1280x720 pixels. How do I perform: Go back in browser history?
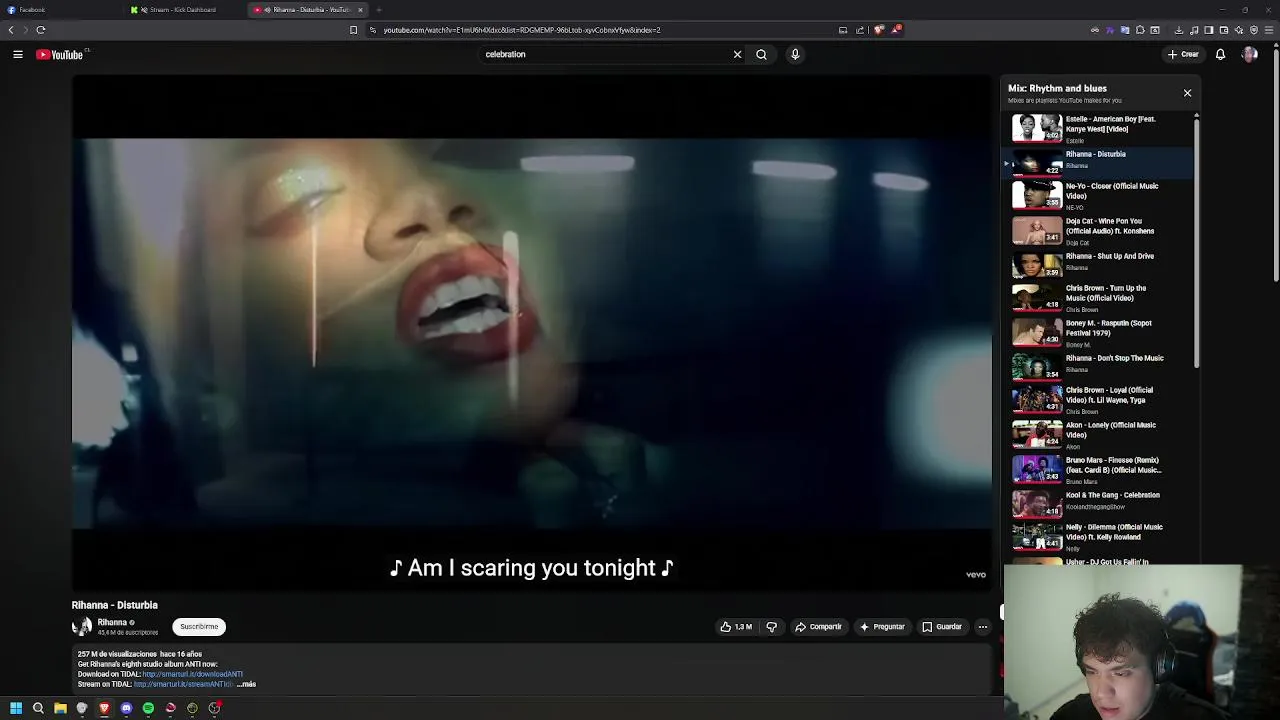tap(11, 30)
